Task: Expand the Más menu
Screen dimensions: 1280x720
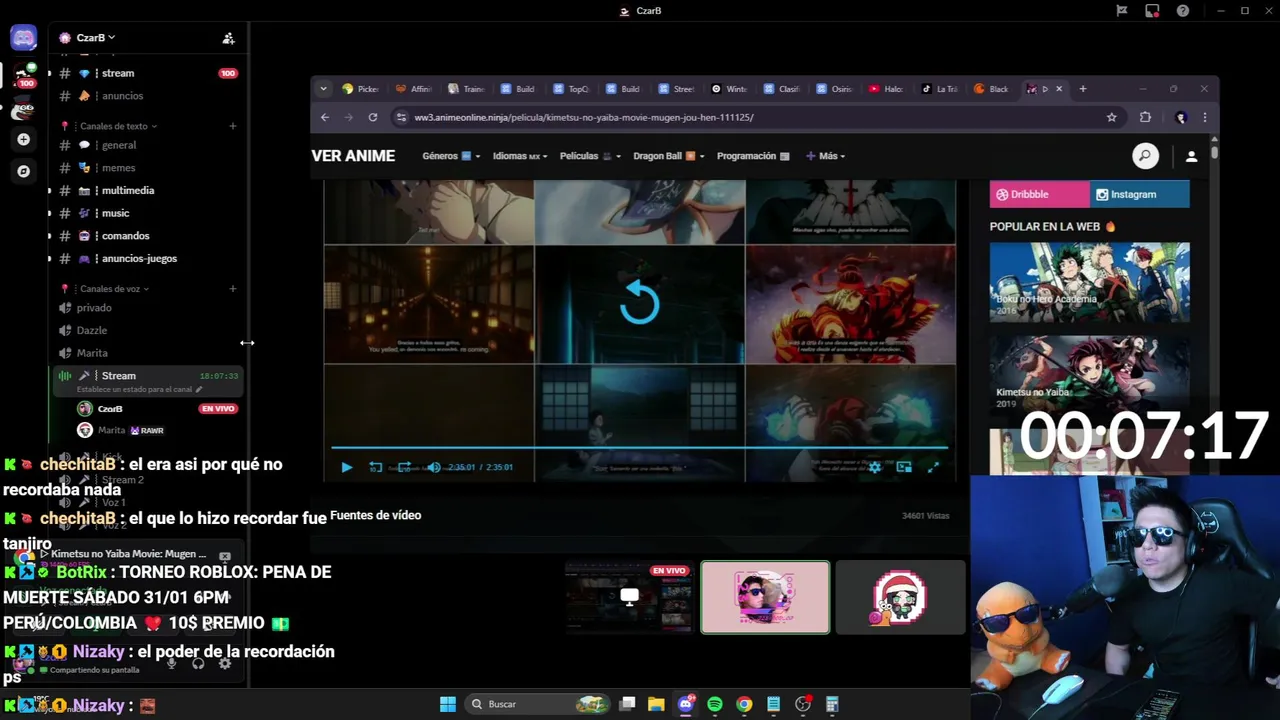Action: (x=826, y=156)
